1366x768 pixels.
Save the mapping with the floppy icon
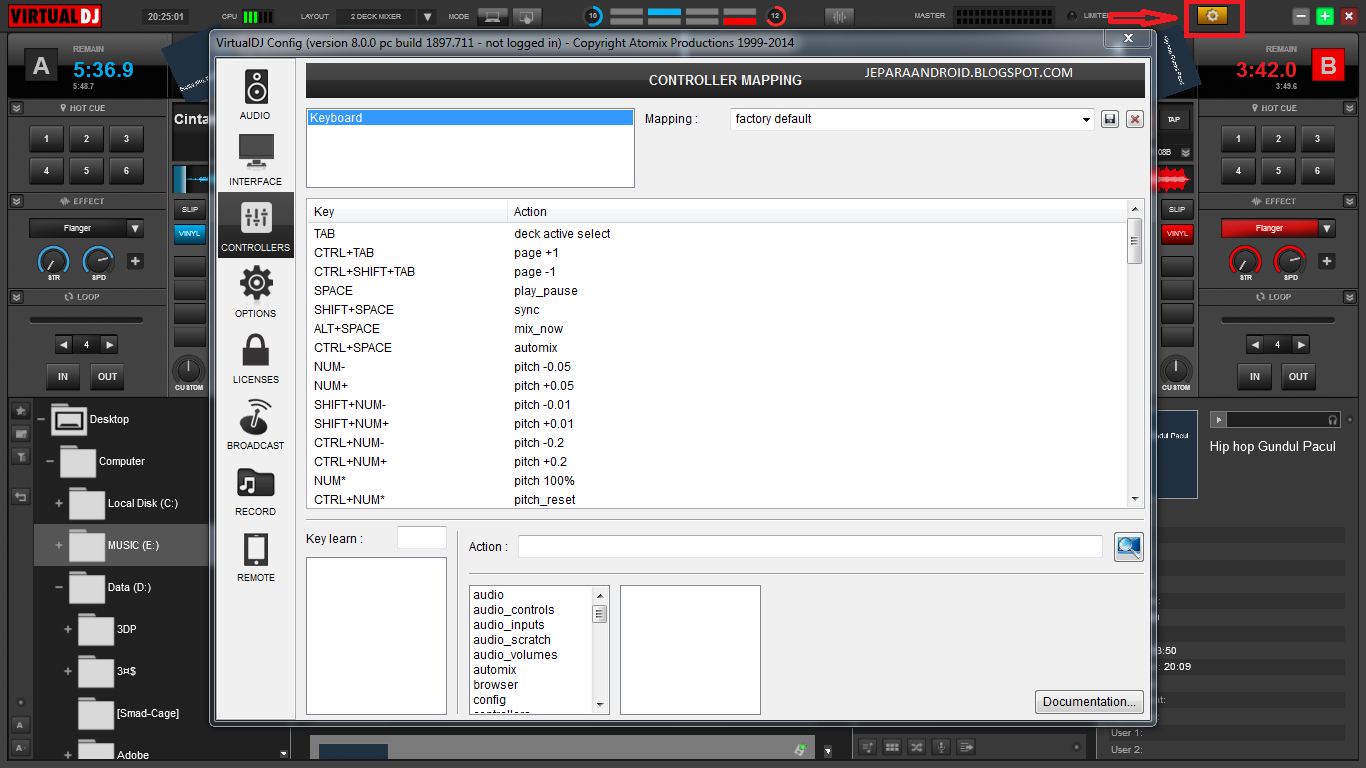[1110, 119]
